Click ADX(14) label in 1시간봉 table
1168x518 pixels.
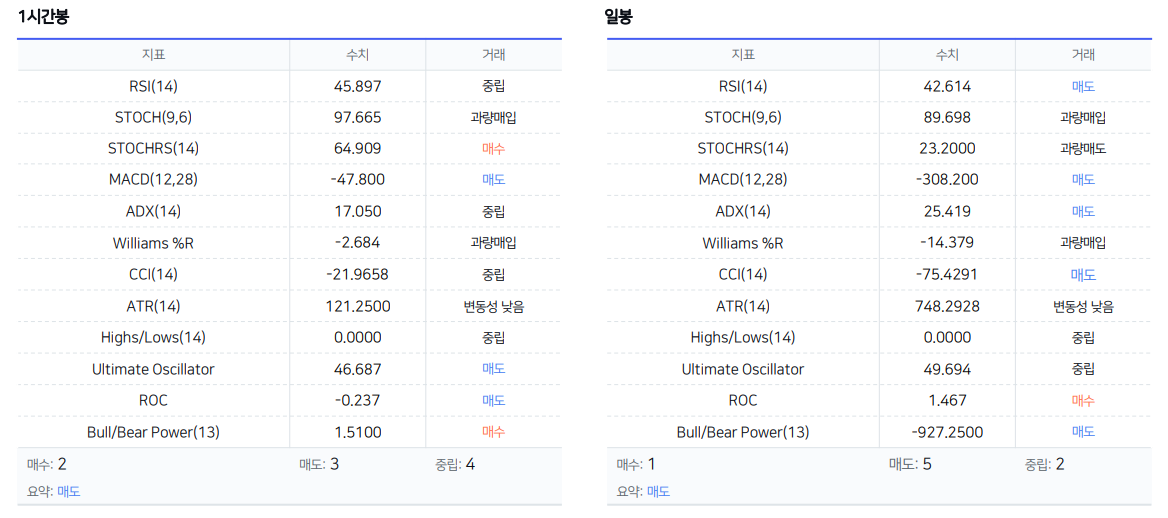(x=153, y=212)
